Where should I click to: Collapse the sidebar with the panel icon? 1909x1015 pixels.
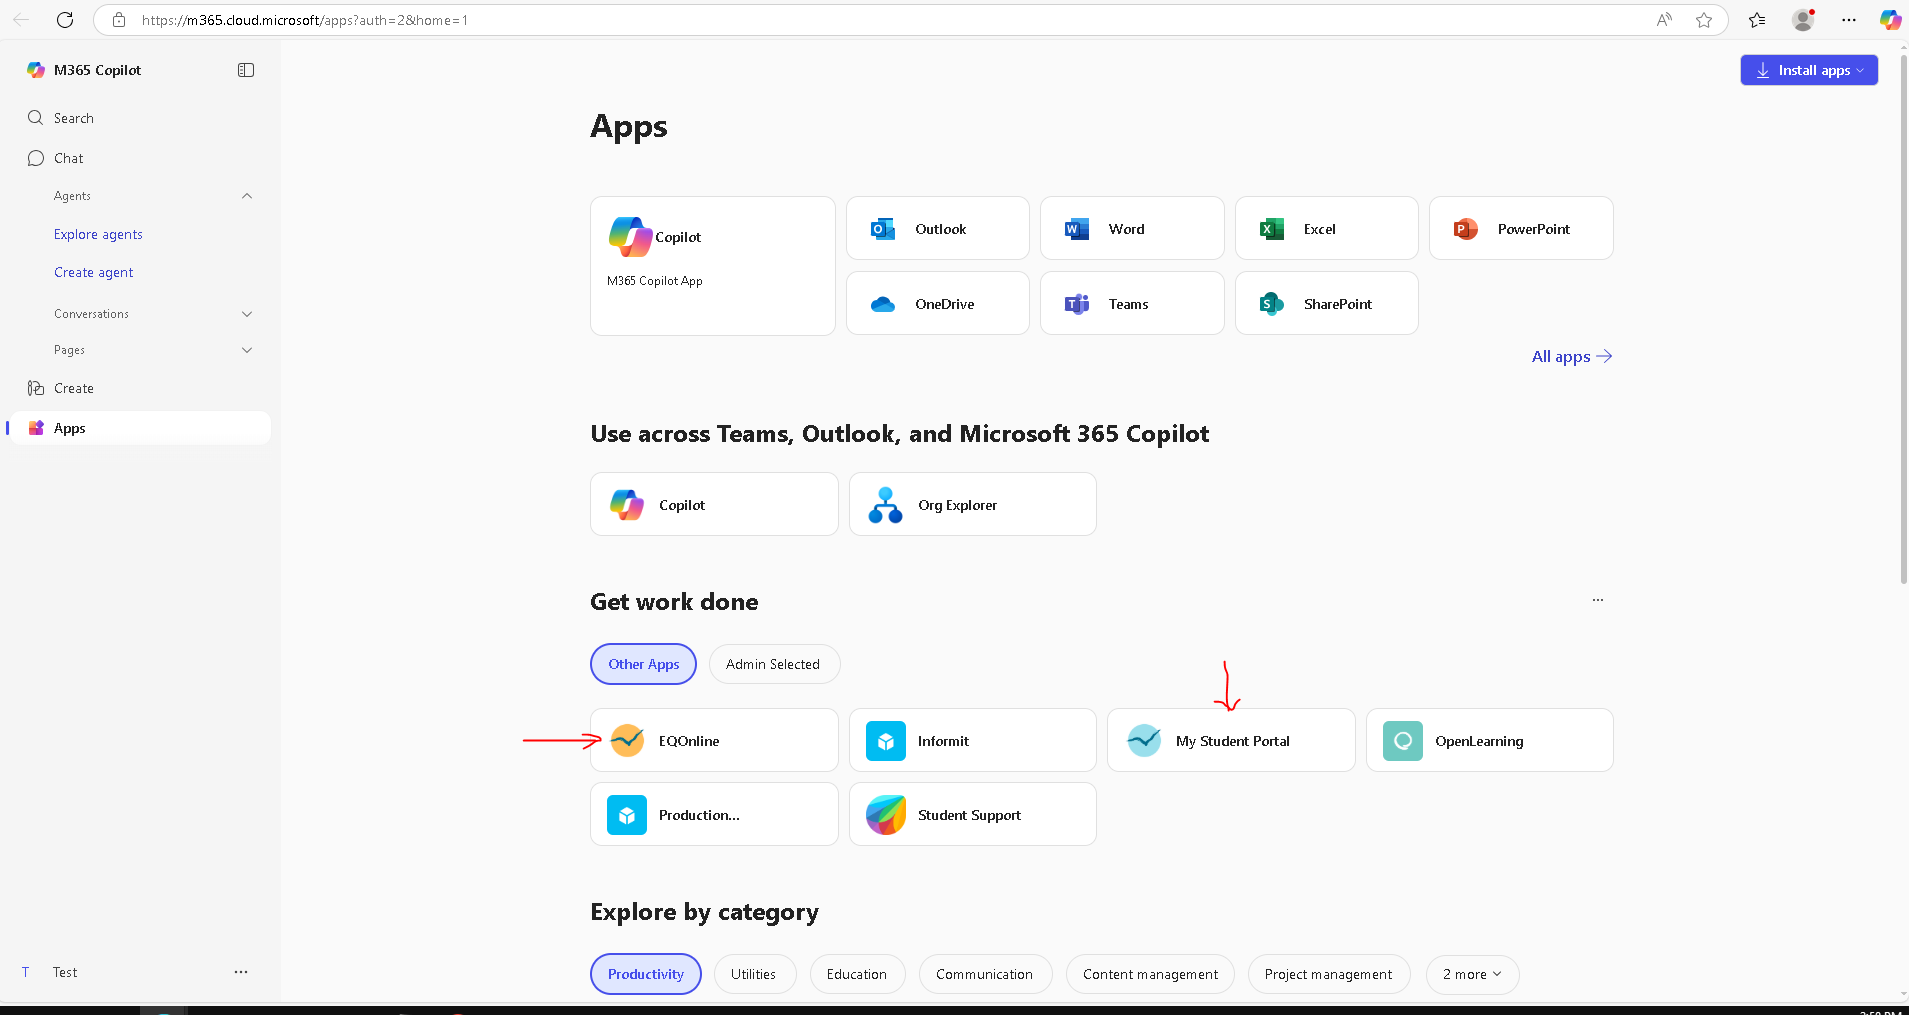(246, 70)
